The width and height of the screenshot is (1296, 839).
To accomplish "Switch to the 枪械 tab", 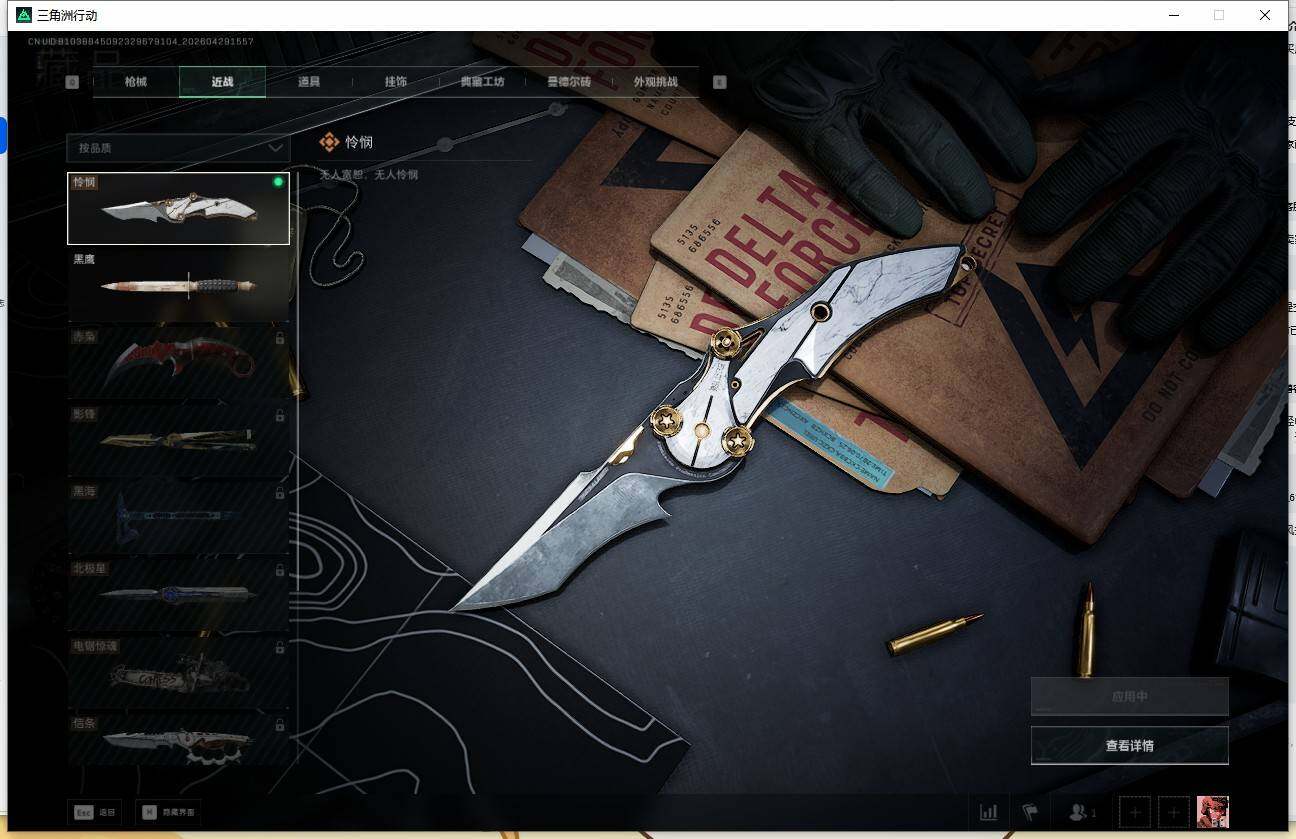I will click(x=136, y=82).
